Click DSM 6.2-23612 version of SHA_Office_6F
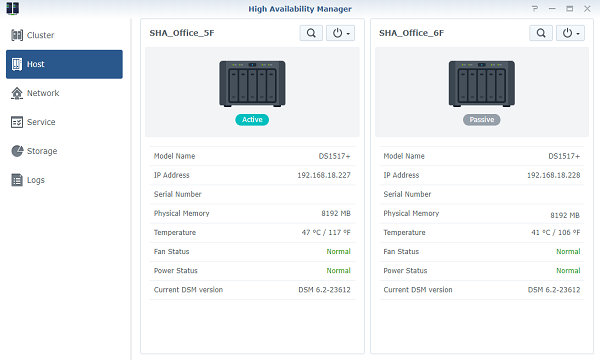The width and height of the screenshot is (600, 360). (554, 290)
